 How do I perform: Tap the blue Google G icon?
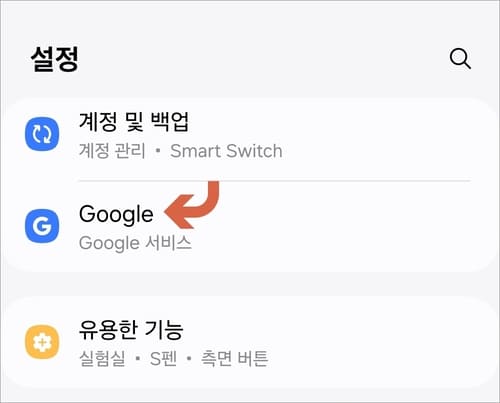[42, 226]
